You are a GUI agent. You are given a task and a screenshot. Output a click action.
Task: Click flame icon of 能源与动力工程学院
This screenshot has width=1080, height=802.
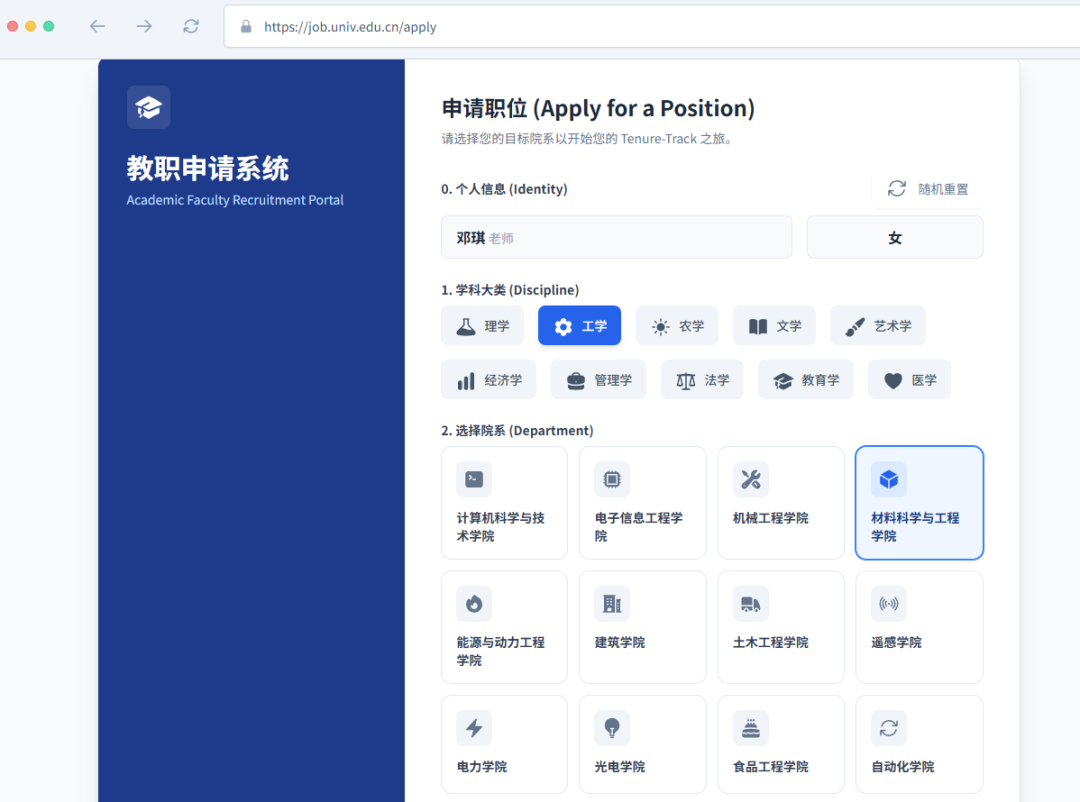pos(474,604)
